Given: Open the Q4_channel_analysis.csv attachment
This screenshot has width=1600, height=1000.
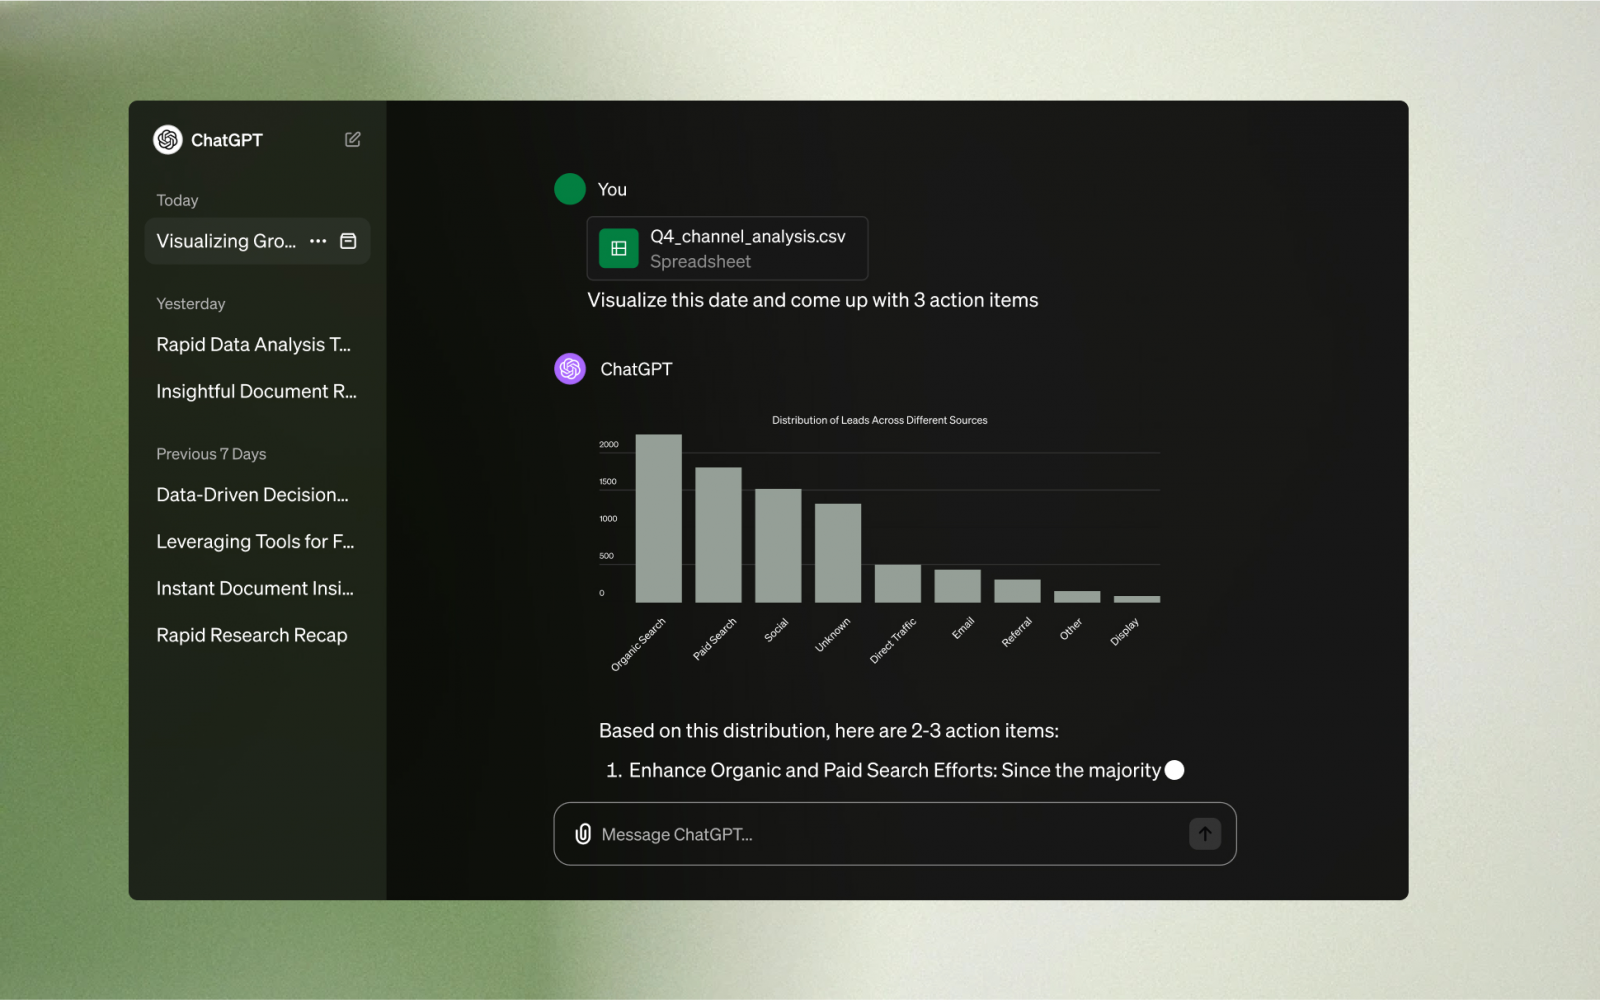Looking at the screenshot, I should (747, 249).
